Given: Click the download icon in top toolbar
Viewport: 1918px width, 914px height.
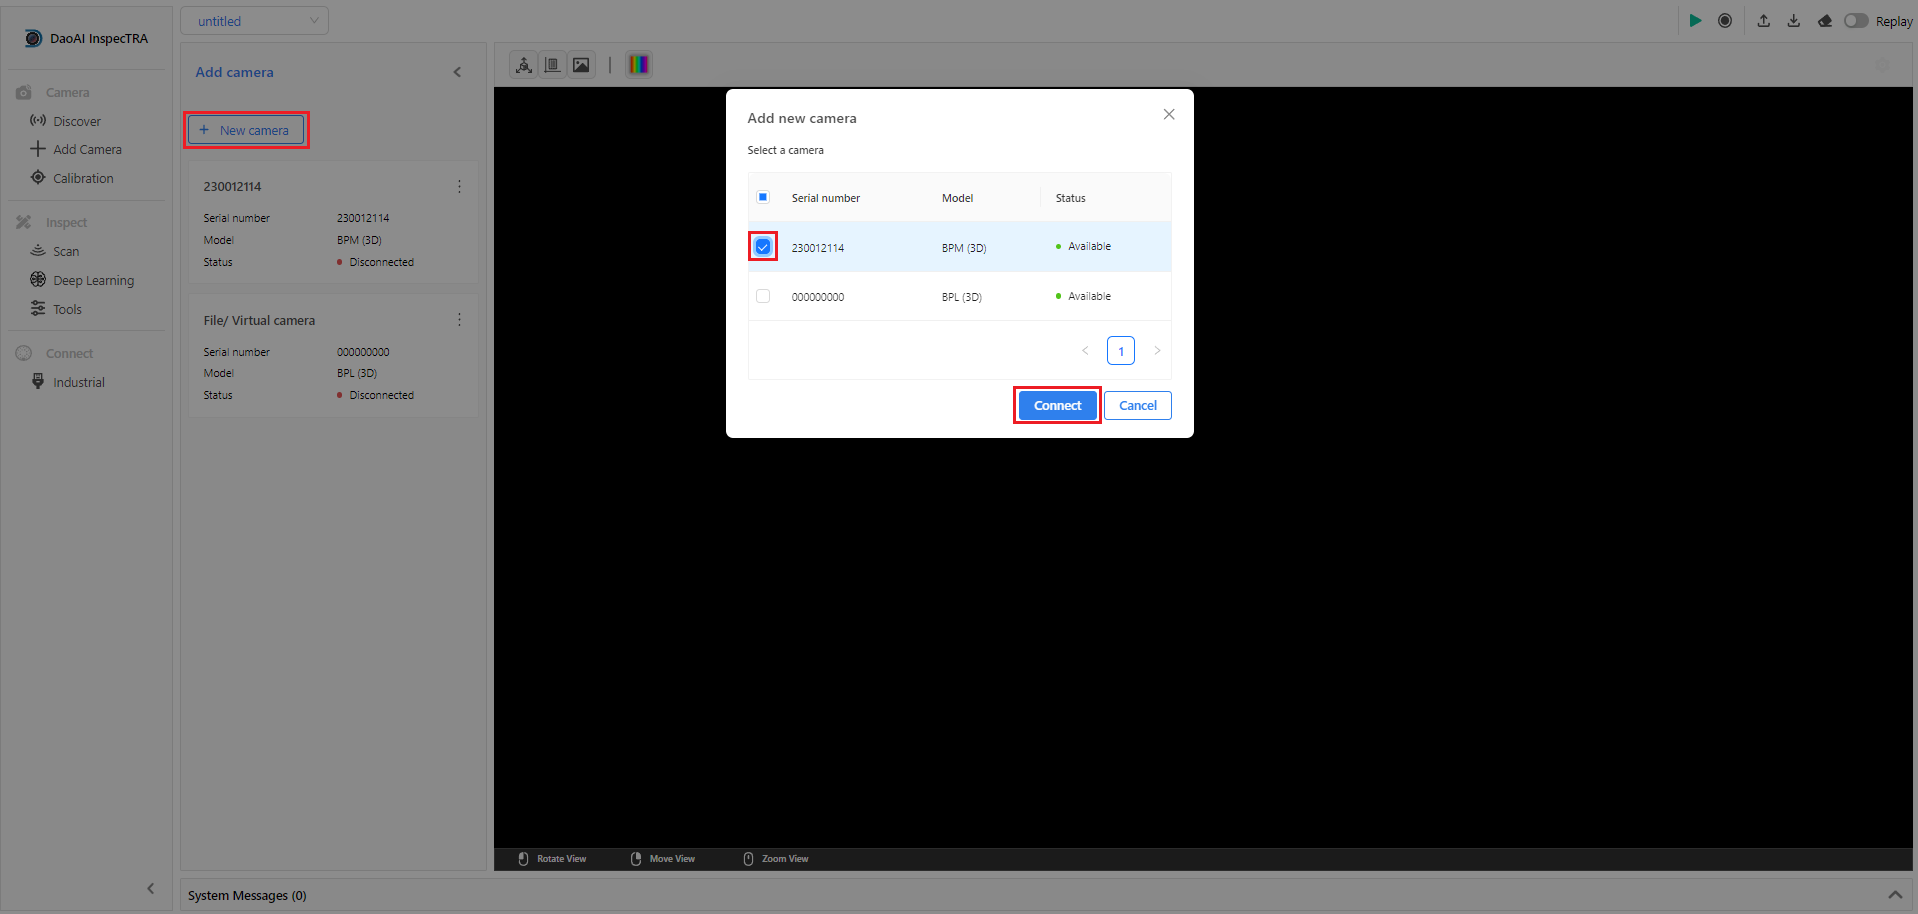Looking at the screenshot, I should 1794,21.
